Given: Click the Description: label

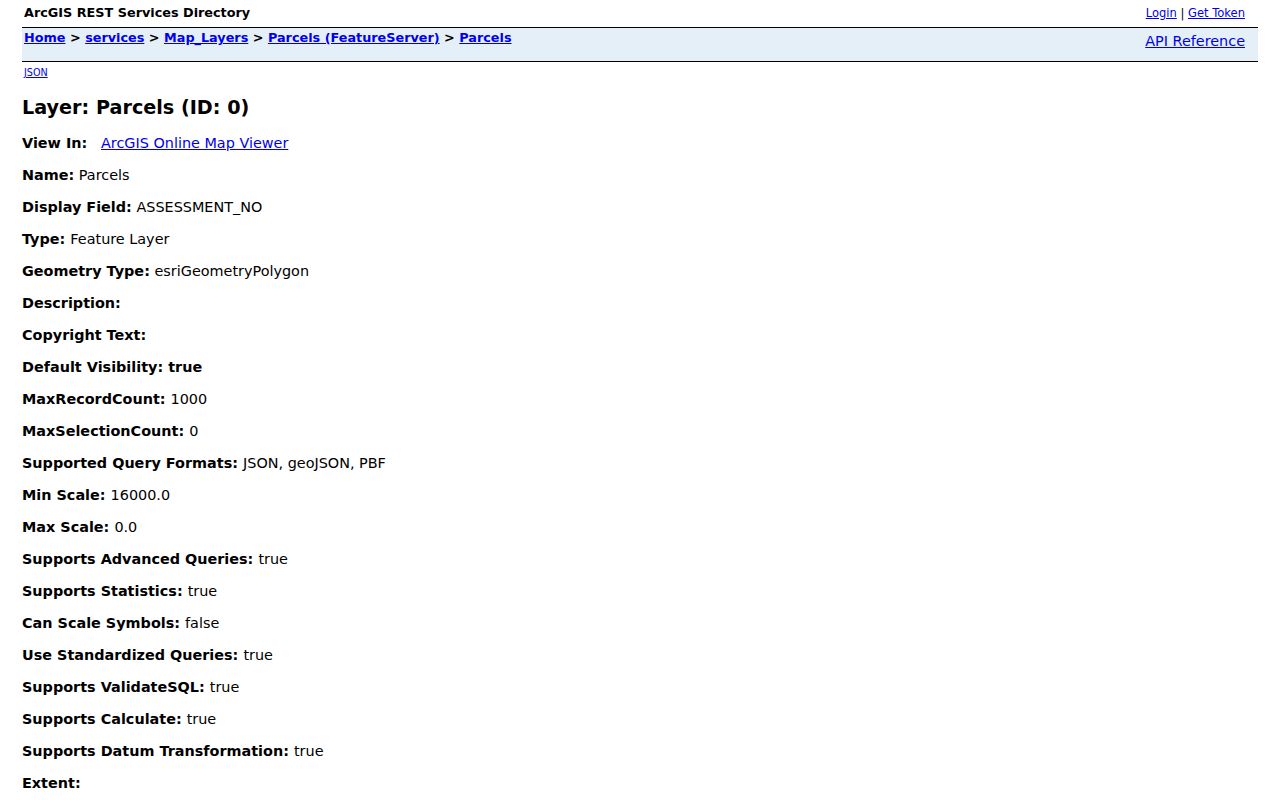Looking at the screenshot, I should 71,303.
